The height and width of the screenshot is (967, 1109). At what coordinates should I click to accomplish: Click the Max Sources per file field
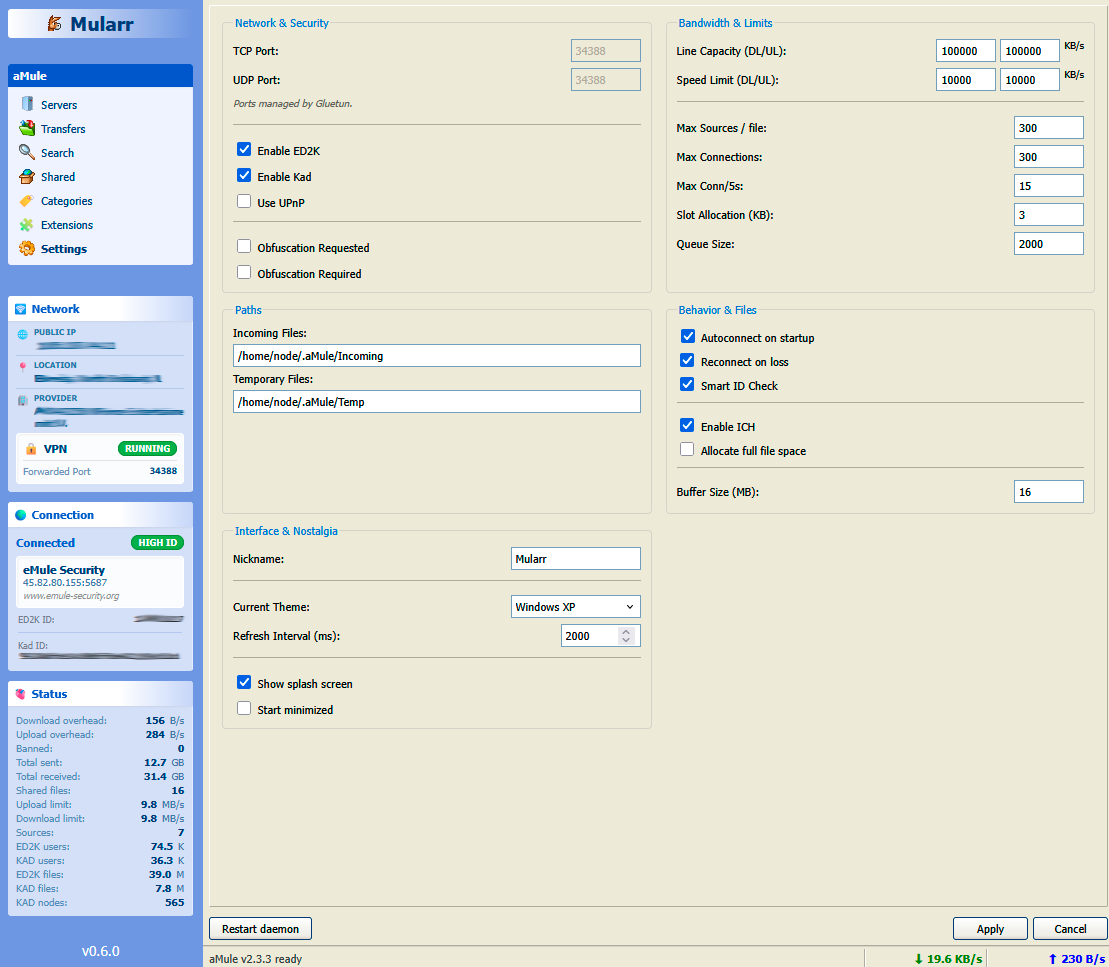1048,128
